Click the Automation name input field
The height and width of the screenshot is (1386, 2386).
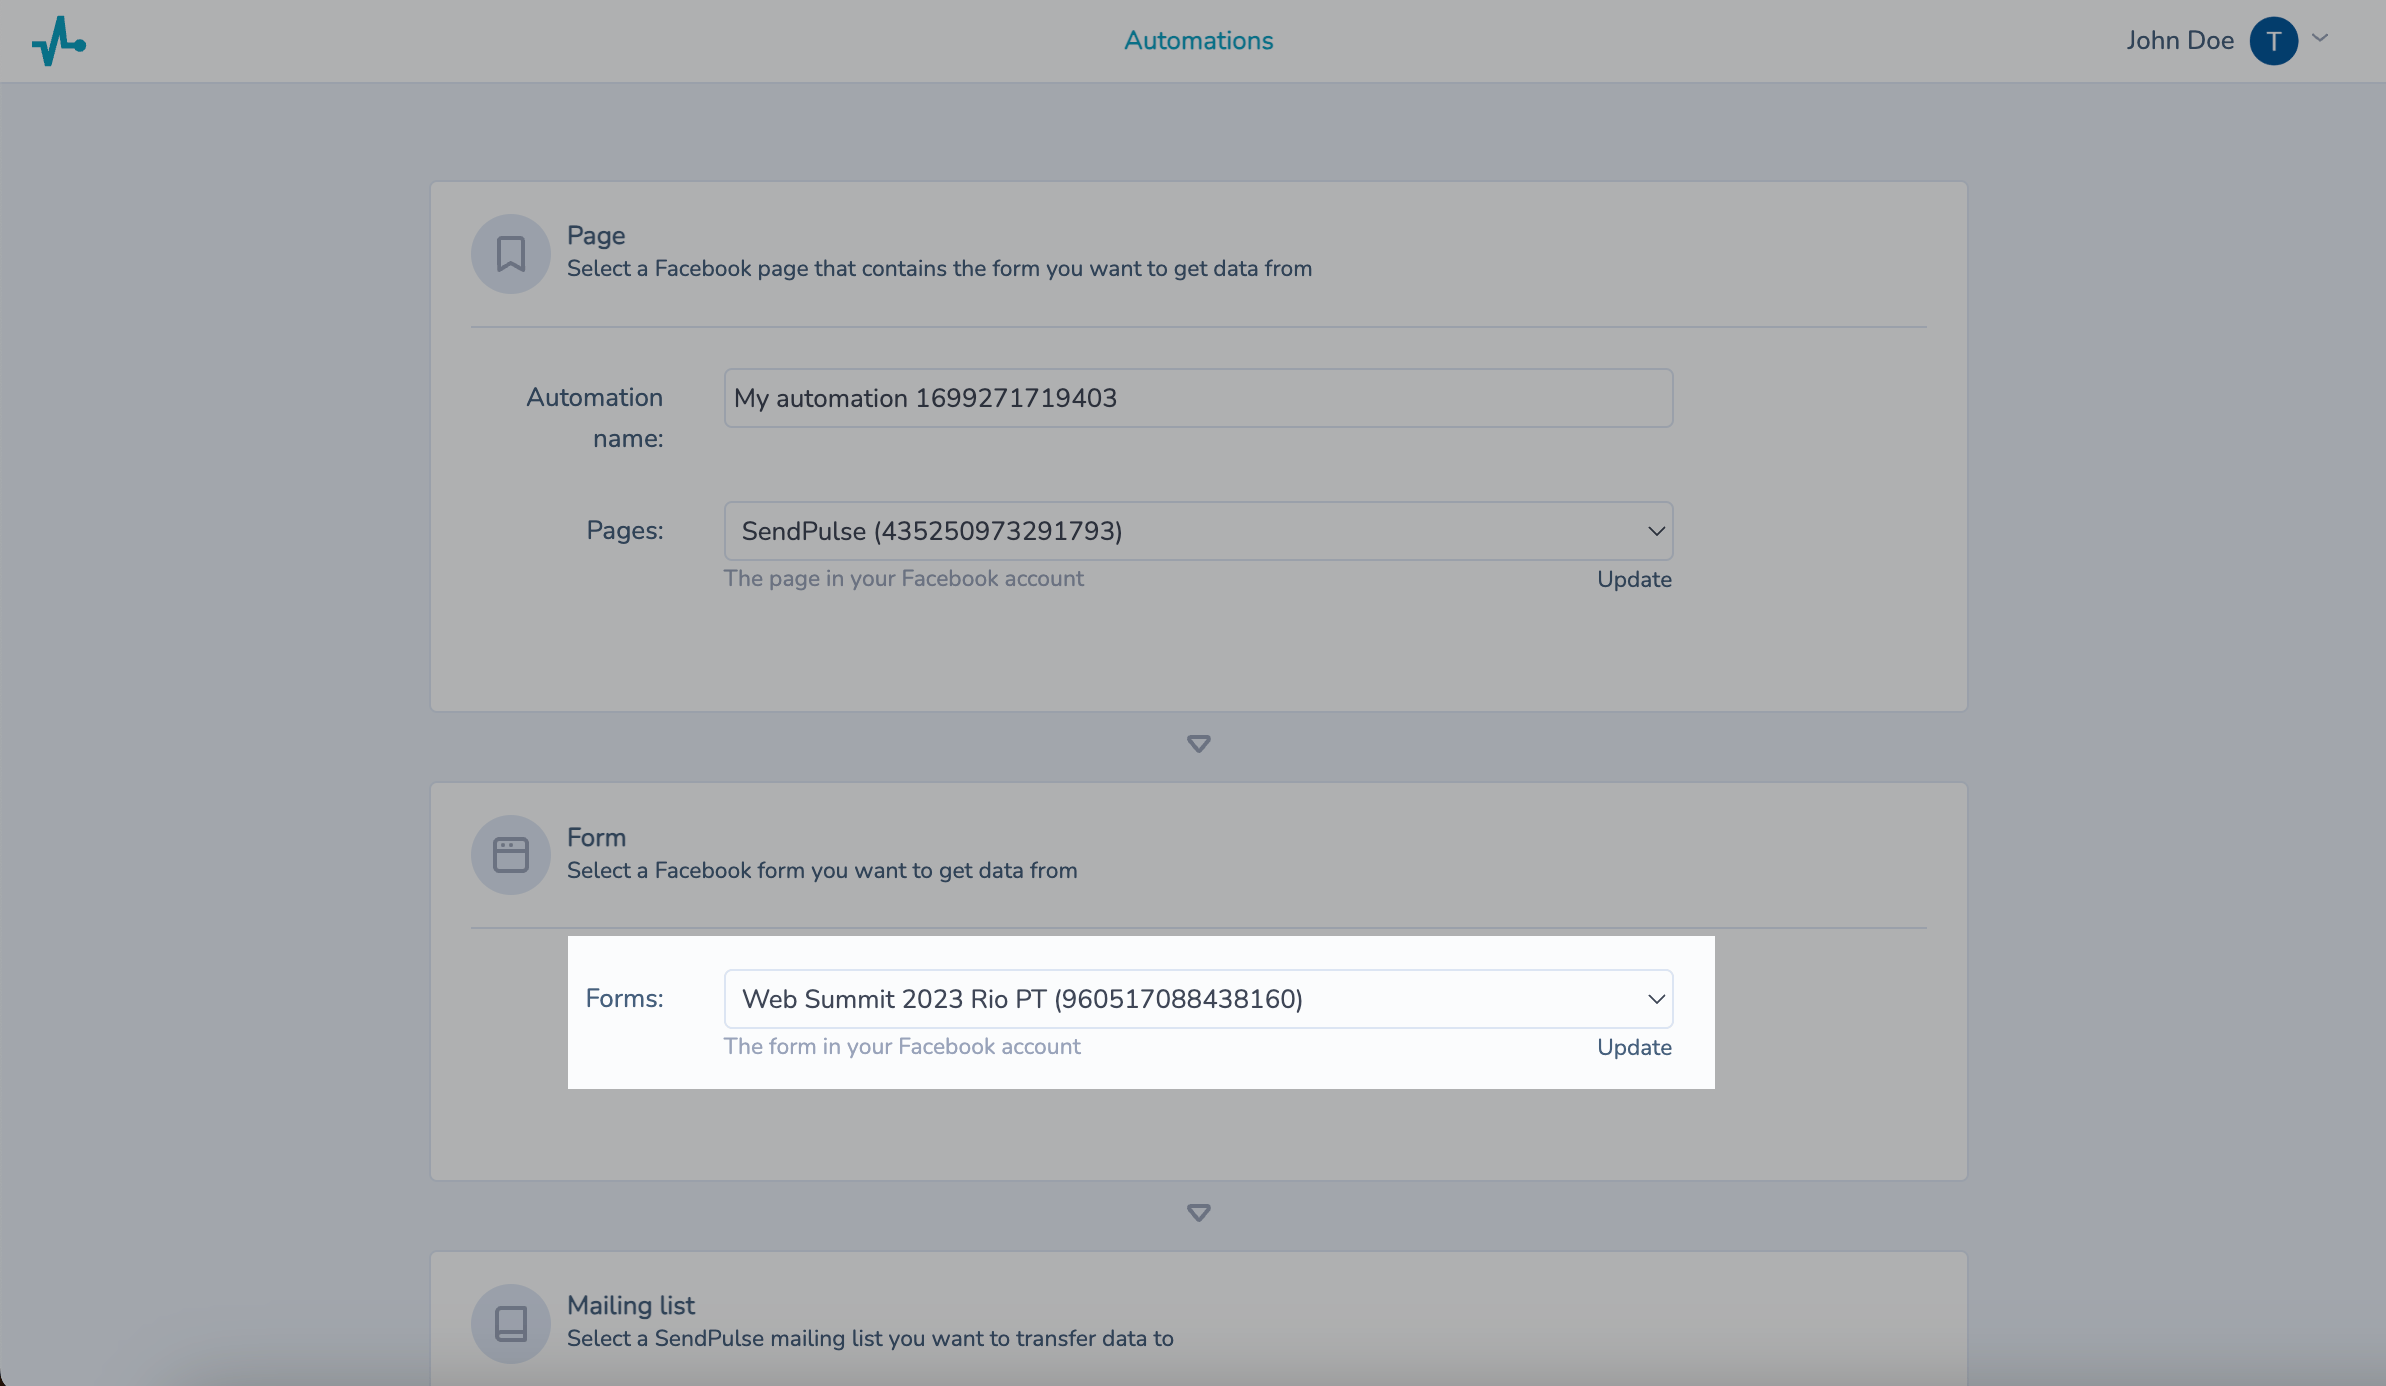(x=1197, y=398)
